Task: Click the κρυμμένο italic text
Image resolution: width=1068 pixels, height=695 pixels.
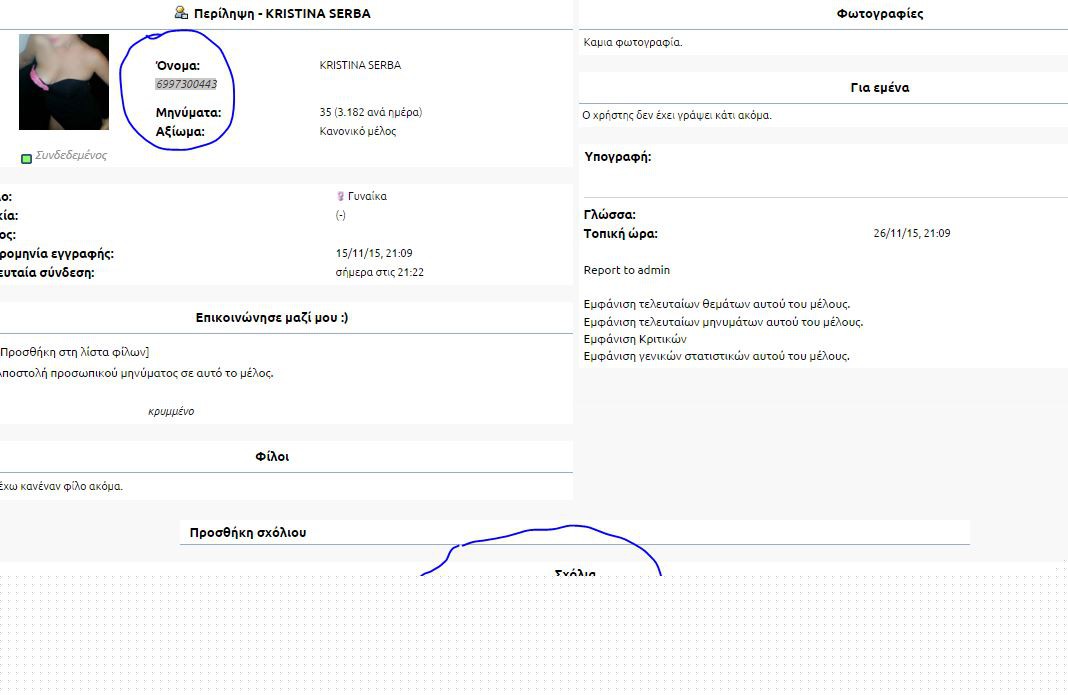Action: click(171, 411)
